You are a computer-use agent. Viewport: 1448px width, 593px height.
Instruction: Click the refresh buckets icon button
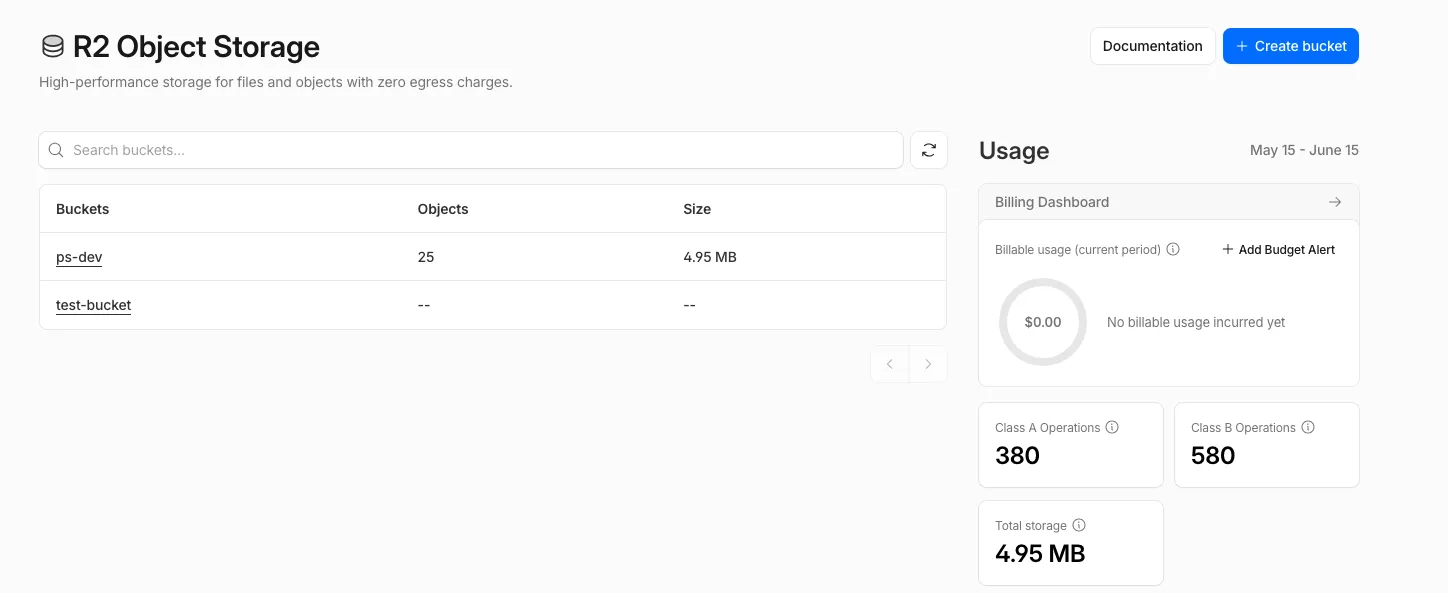click(929, 150)
